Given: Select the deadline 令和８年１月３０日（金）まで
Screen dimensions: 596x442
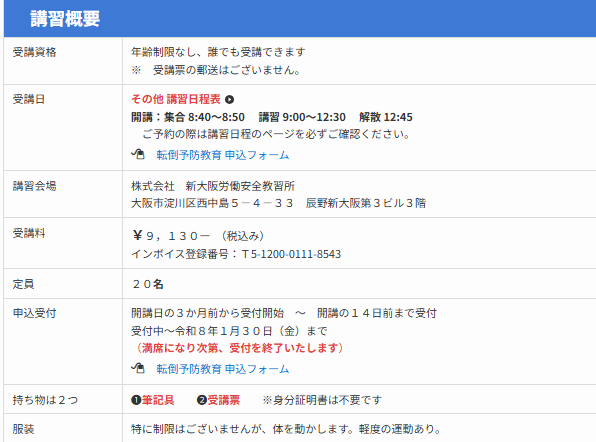Looking at the screenshot, I should [251, 331].
